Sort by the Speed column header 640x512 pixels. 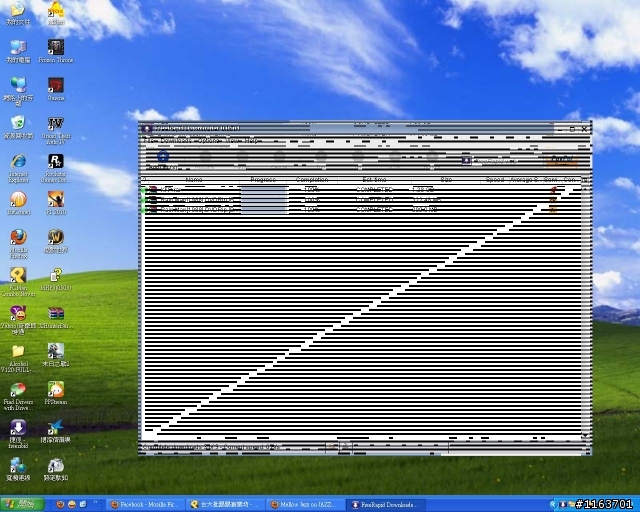click(495, 180)
